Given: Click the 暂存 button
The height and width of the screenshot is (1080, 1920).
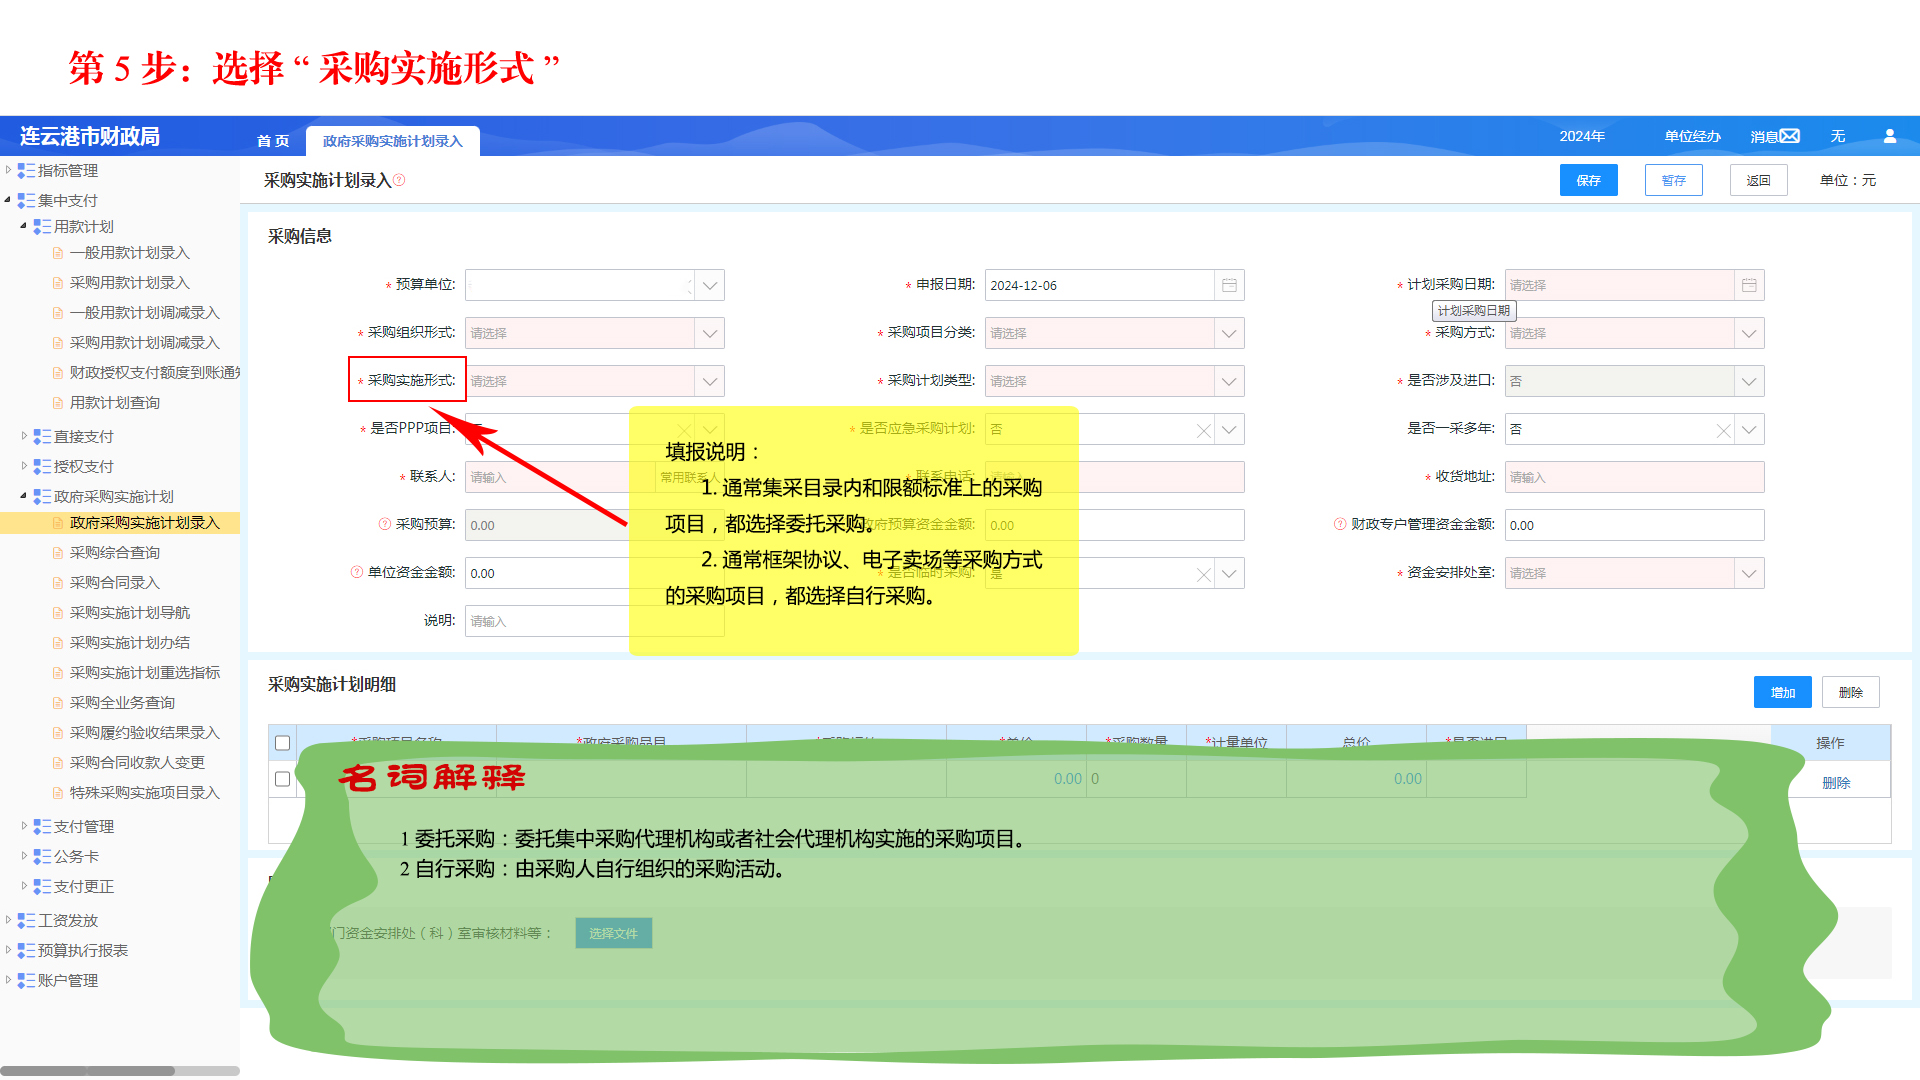Looking at the screenshot, I should tap(1673, 180).
